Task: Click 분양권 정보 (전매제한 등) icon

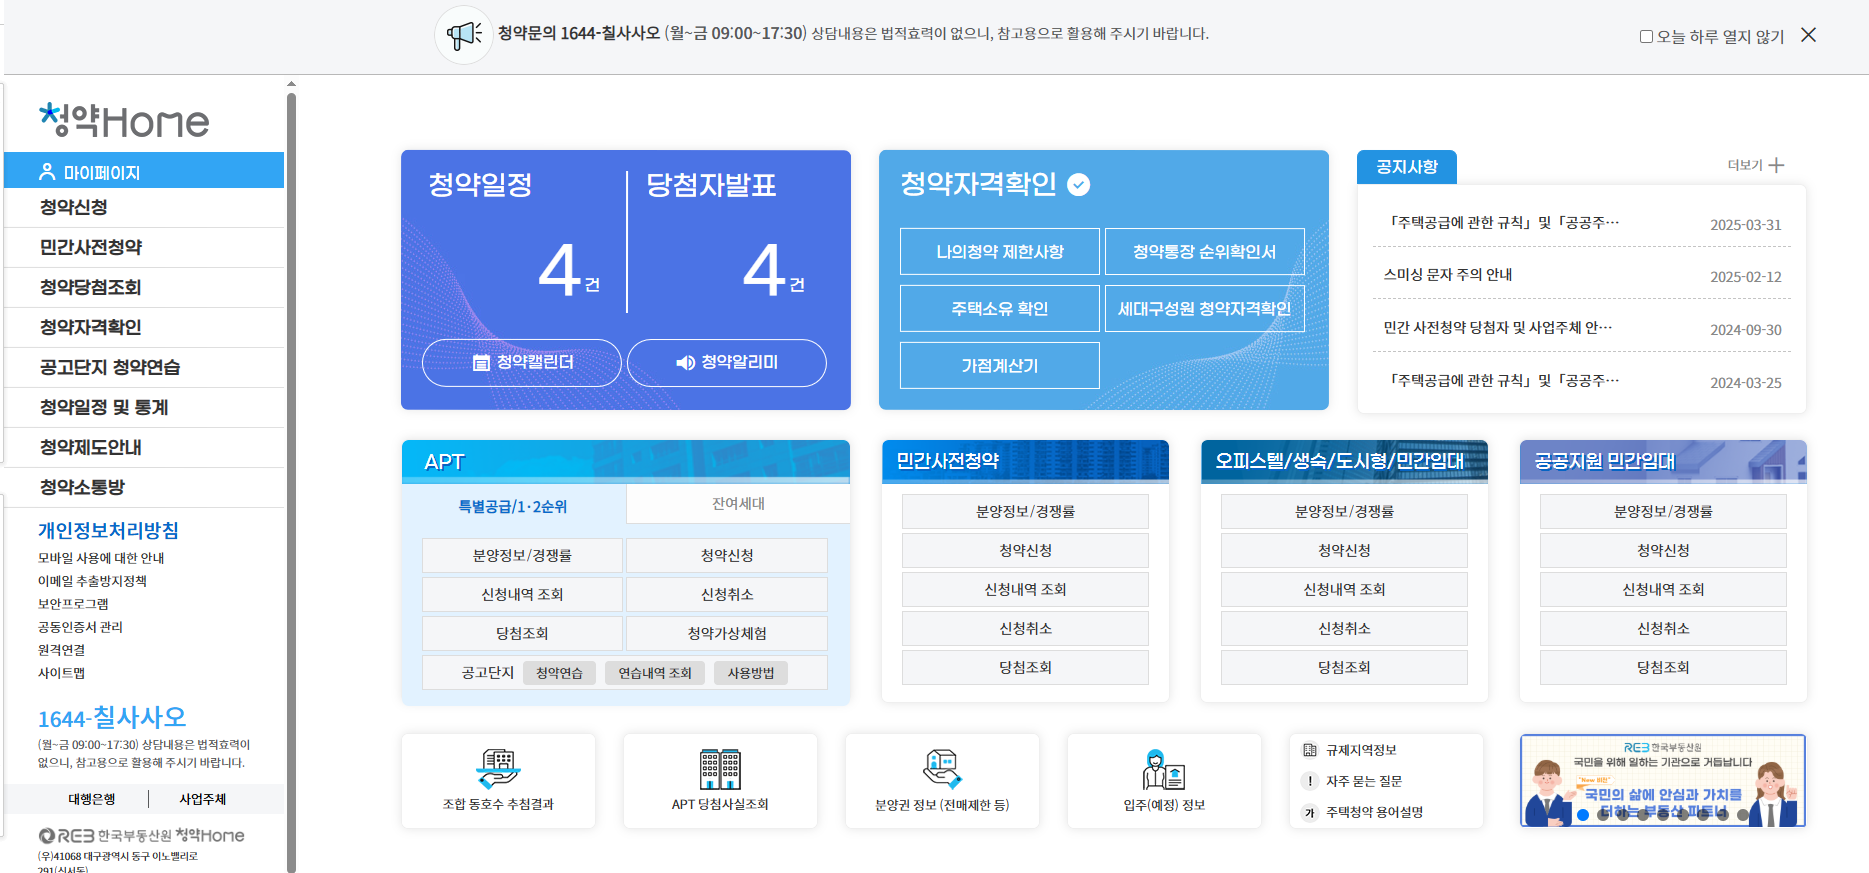Action: pos(942,769)
